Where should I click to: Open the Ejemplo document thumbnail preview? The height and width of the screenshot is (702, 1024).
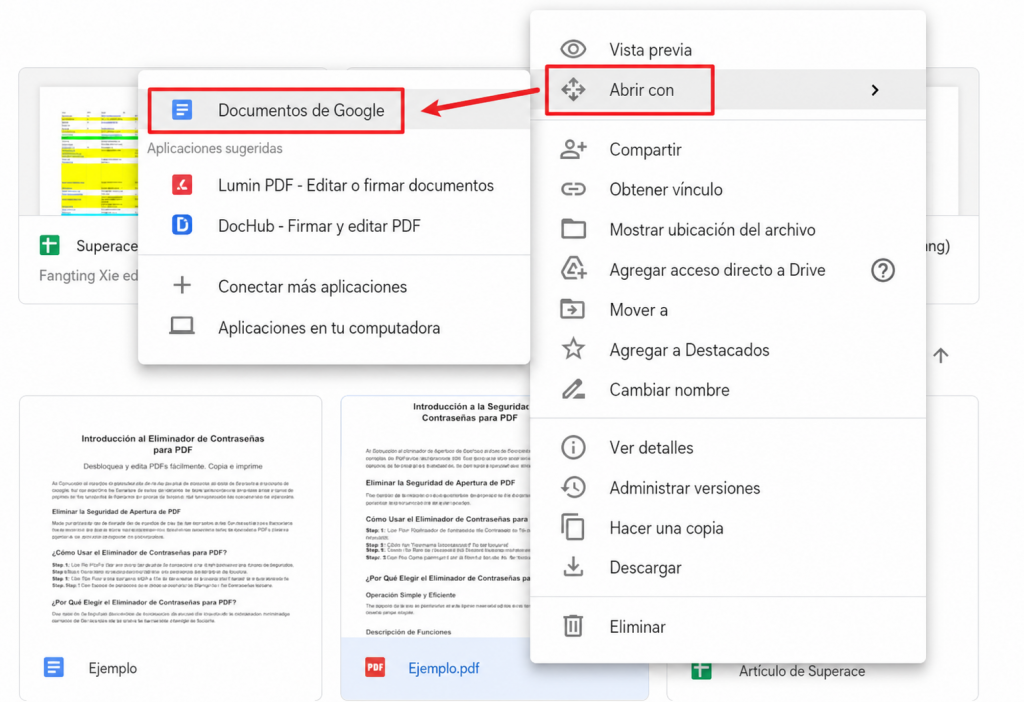coord(171,516)
